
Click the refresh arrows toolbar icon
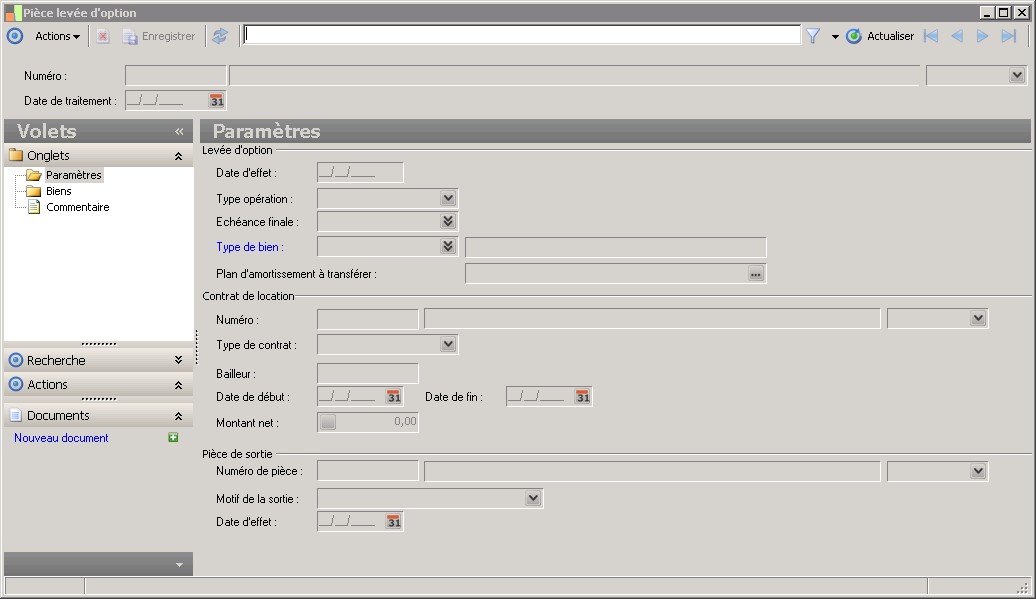(x=220, y=36)
